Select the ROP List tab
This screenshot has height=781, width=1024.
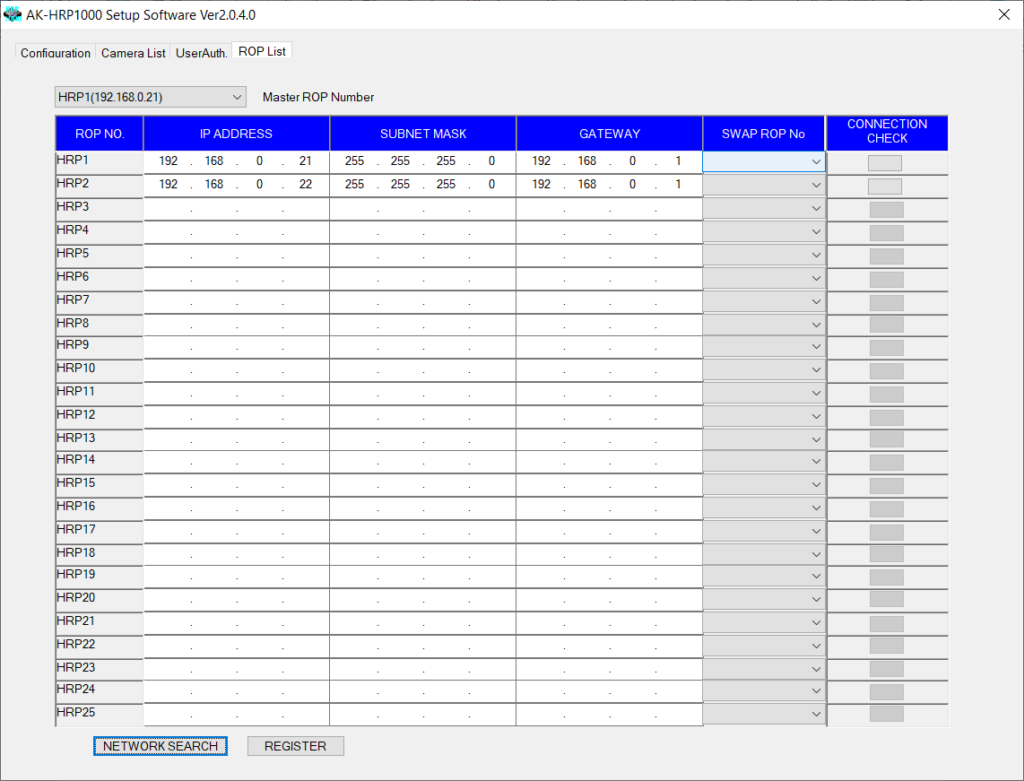tap(261, 50)
